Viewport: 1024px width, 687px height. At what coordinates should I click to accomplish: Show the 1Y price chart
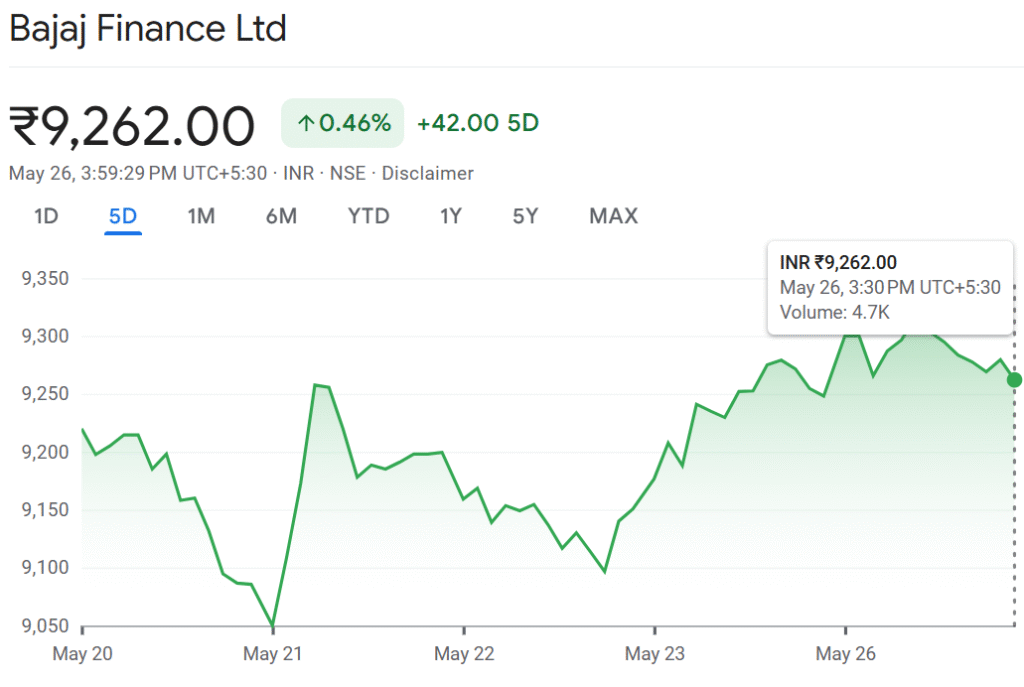450,216
